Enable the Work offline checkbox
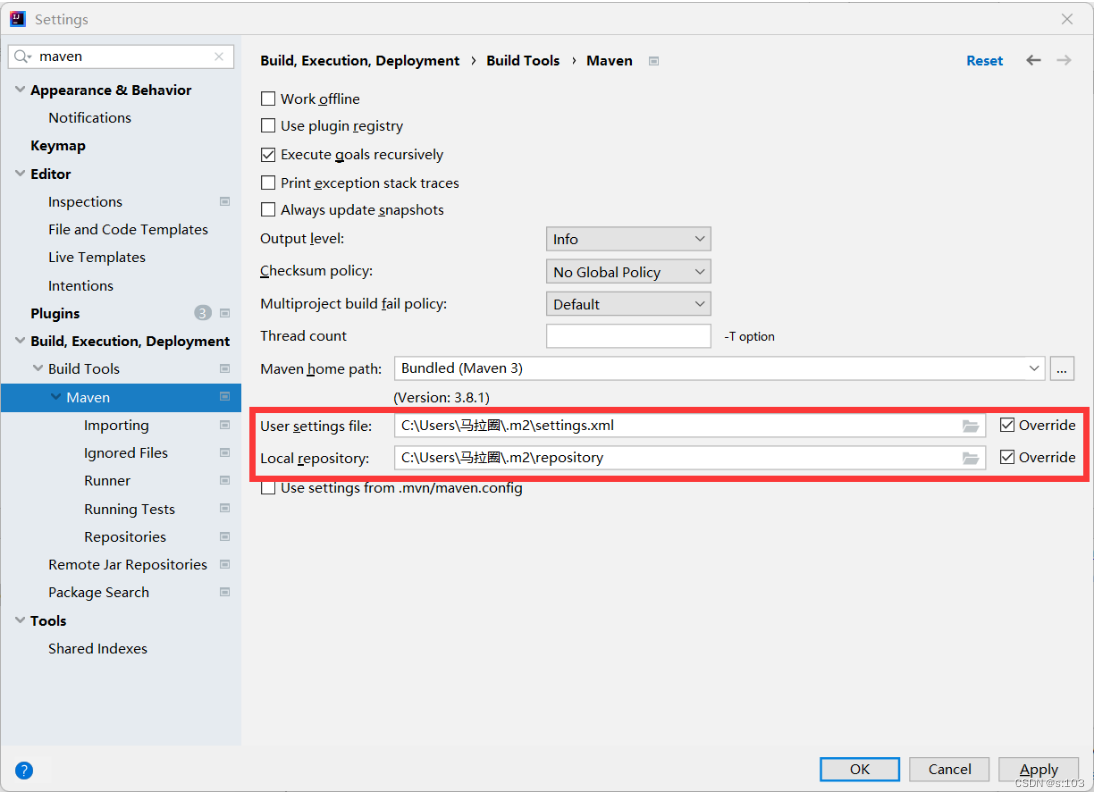The width and height of the screenshot is (1100, 797). click(x=269, y=99)
